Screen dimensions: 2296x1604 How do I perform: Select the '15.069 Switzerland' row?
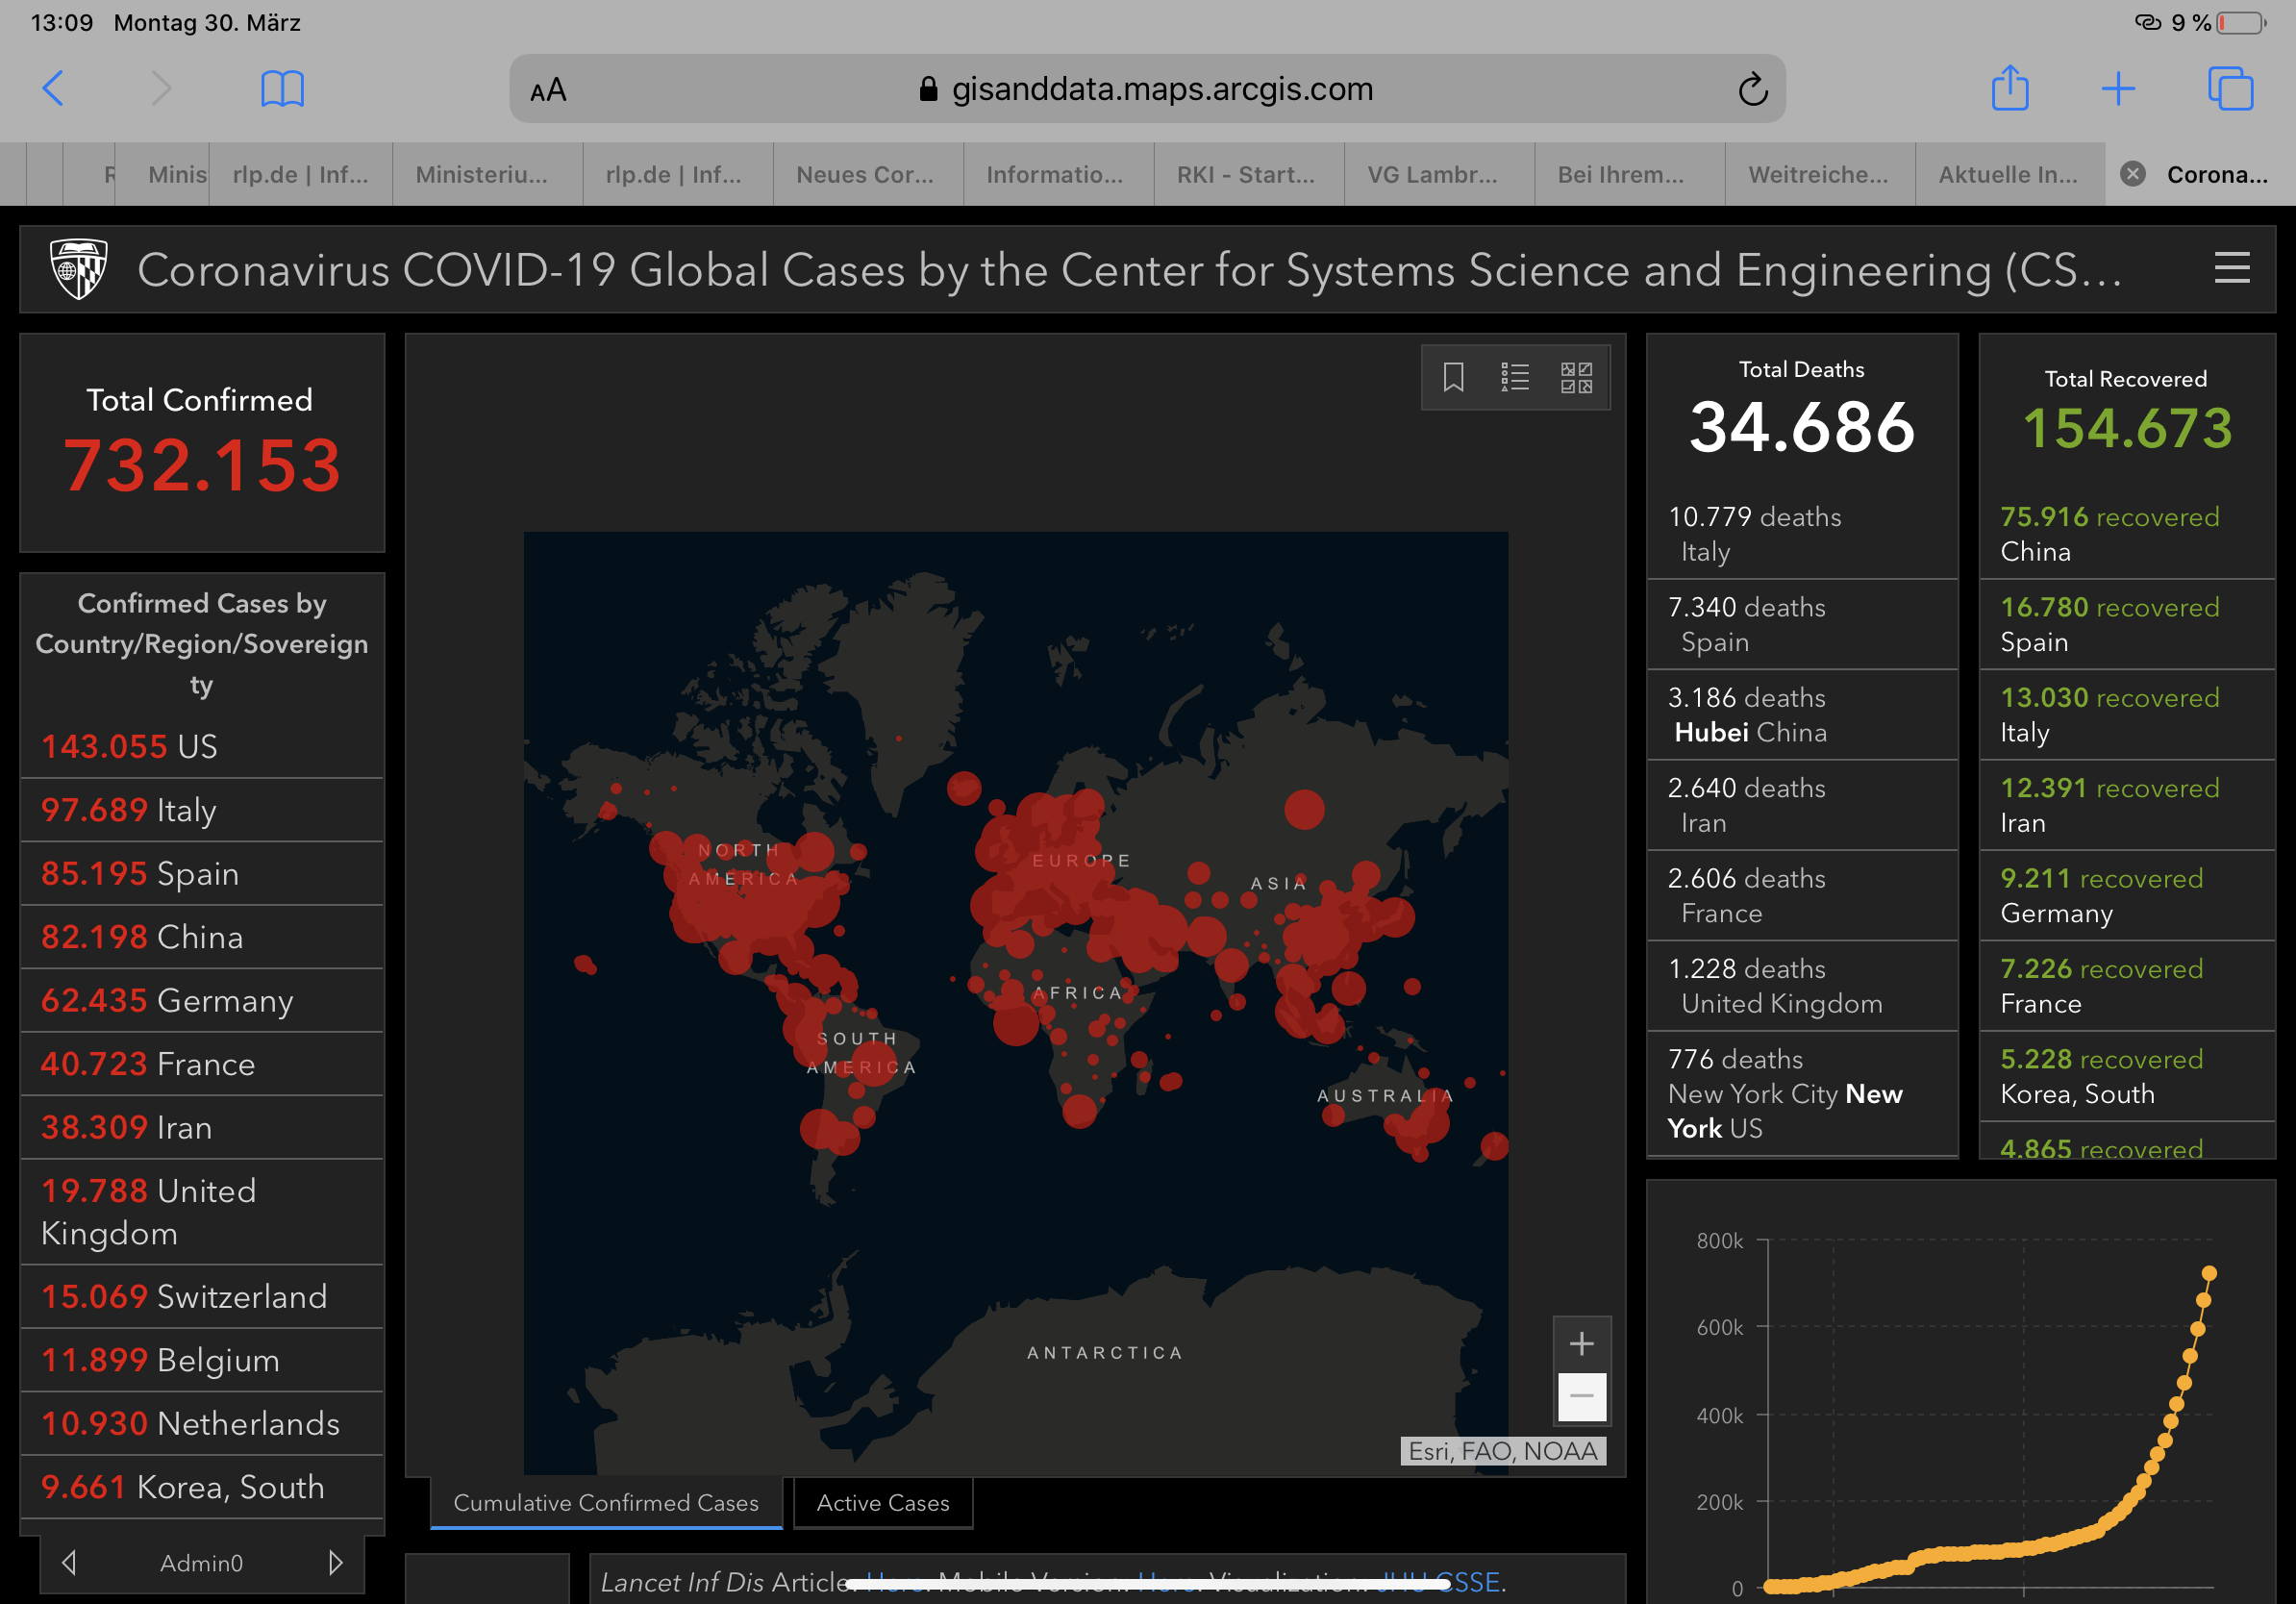[202, 1296]
